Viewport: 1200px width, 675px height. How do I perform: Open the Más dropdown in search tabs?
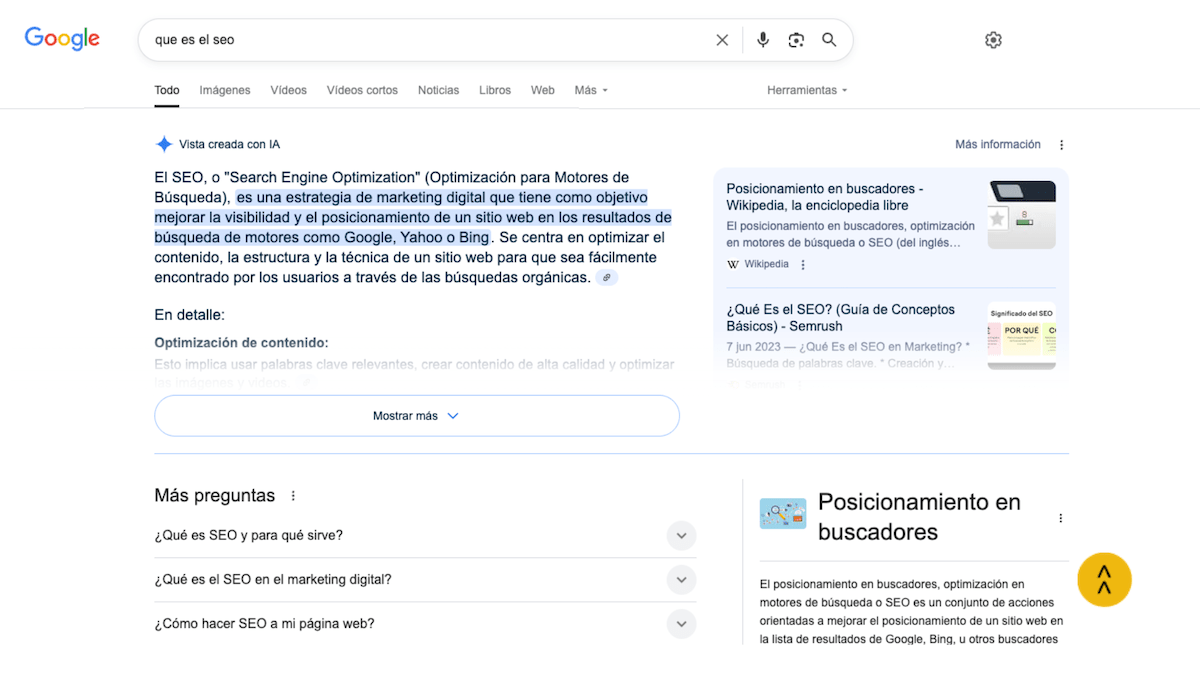[591, 90]
